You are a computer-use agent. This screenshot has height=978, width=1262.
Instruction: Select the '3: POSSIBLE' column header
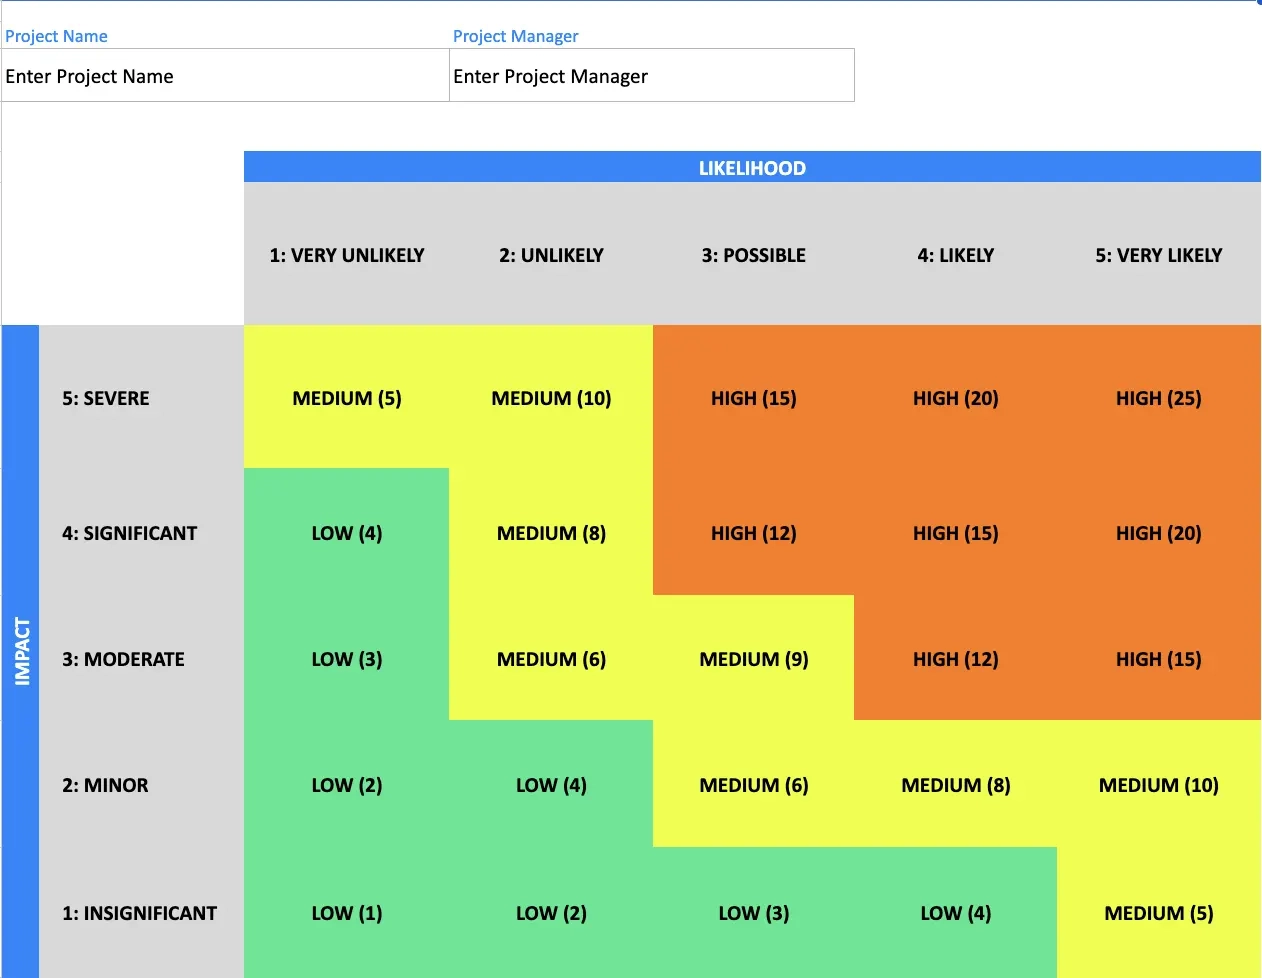point(753,255)
